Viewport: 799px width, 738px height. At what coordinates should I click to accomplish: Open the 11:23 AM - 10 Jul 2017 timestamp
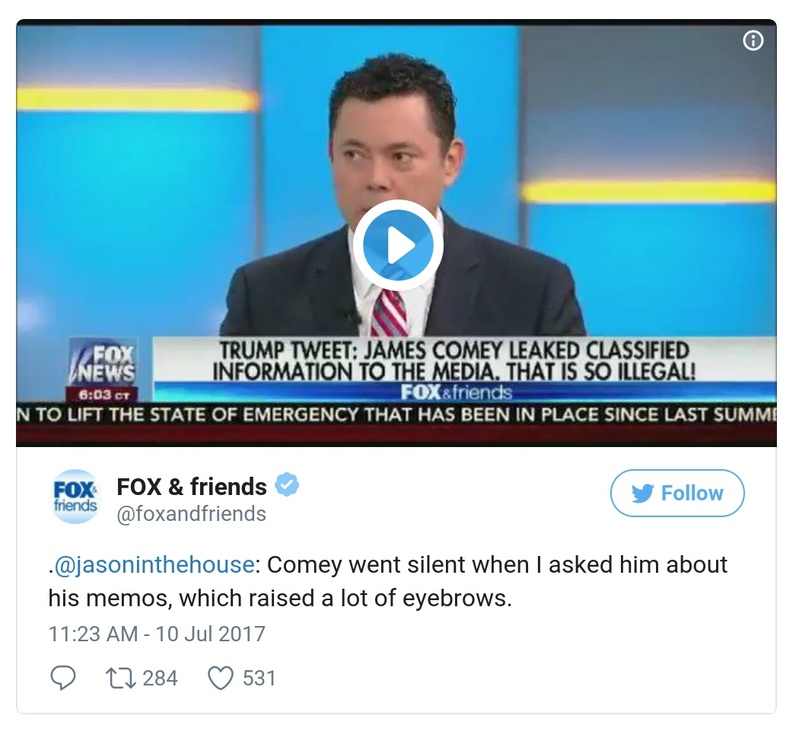(156, 634)
